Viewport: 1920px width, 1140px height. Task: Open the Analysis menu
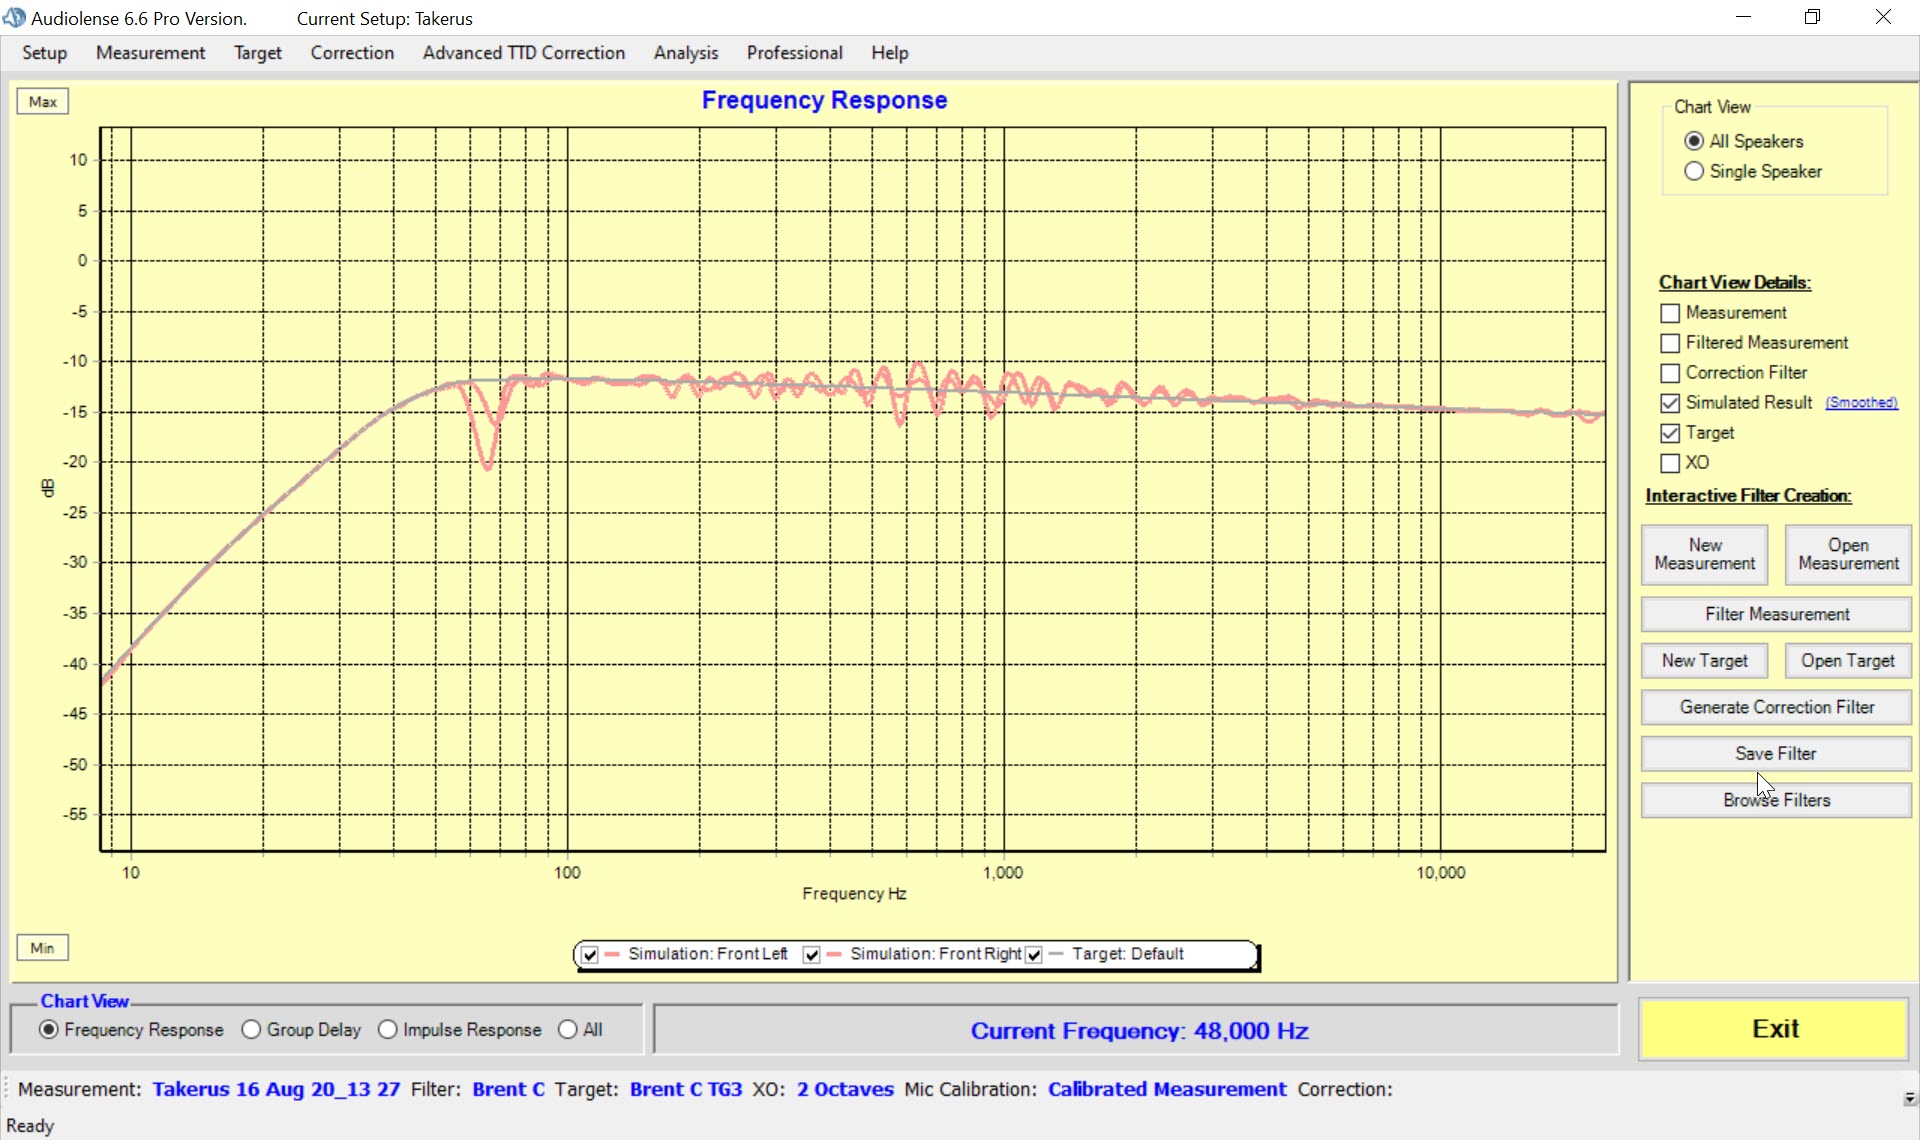click(x=686, y=53)
